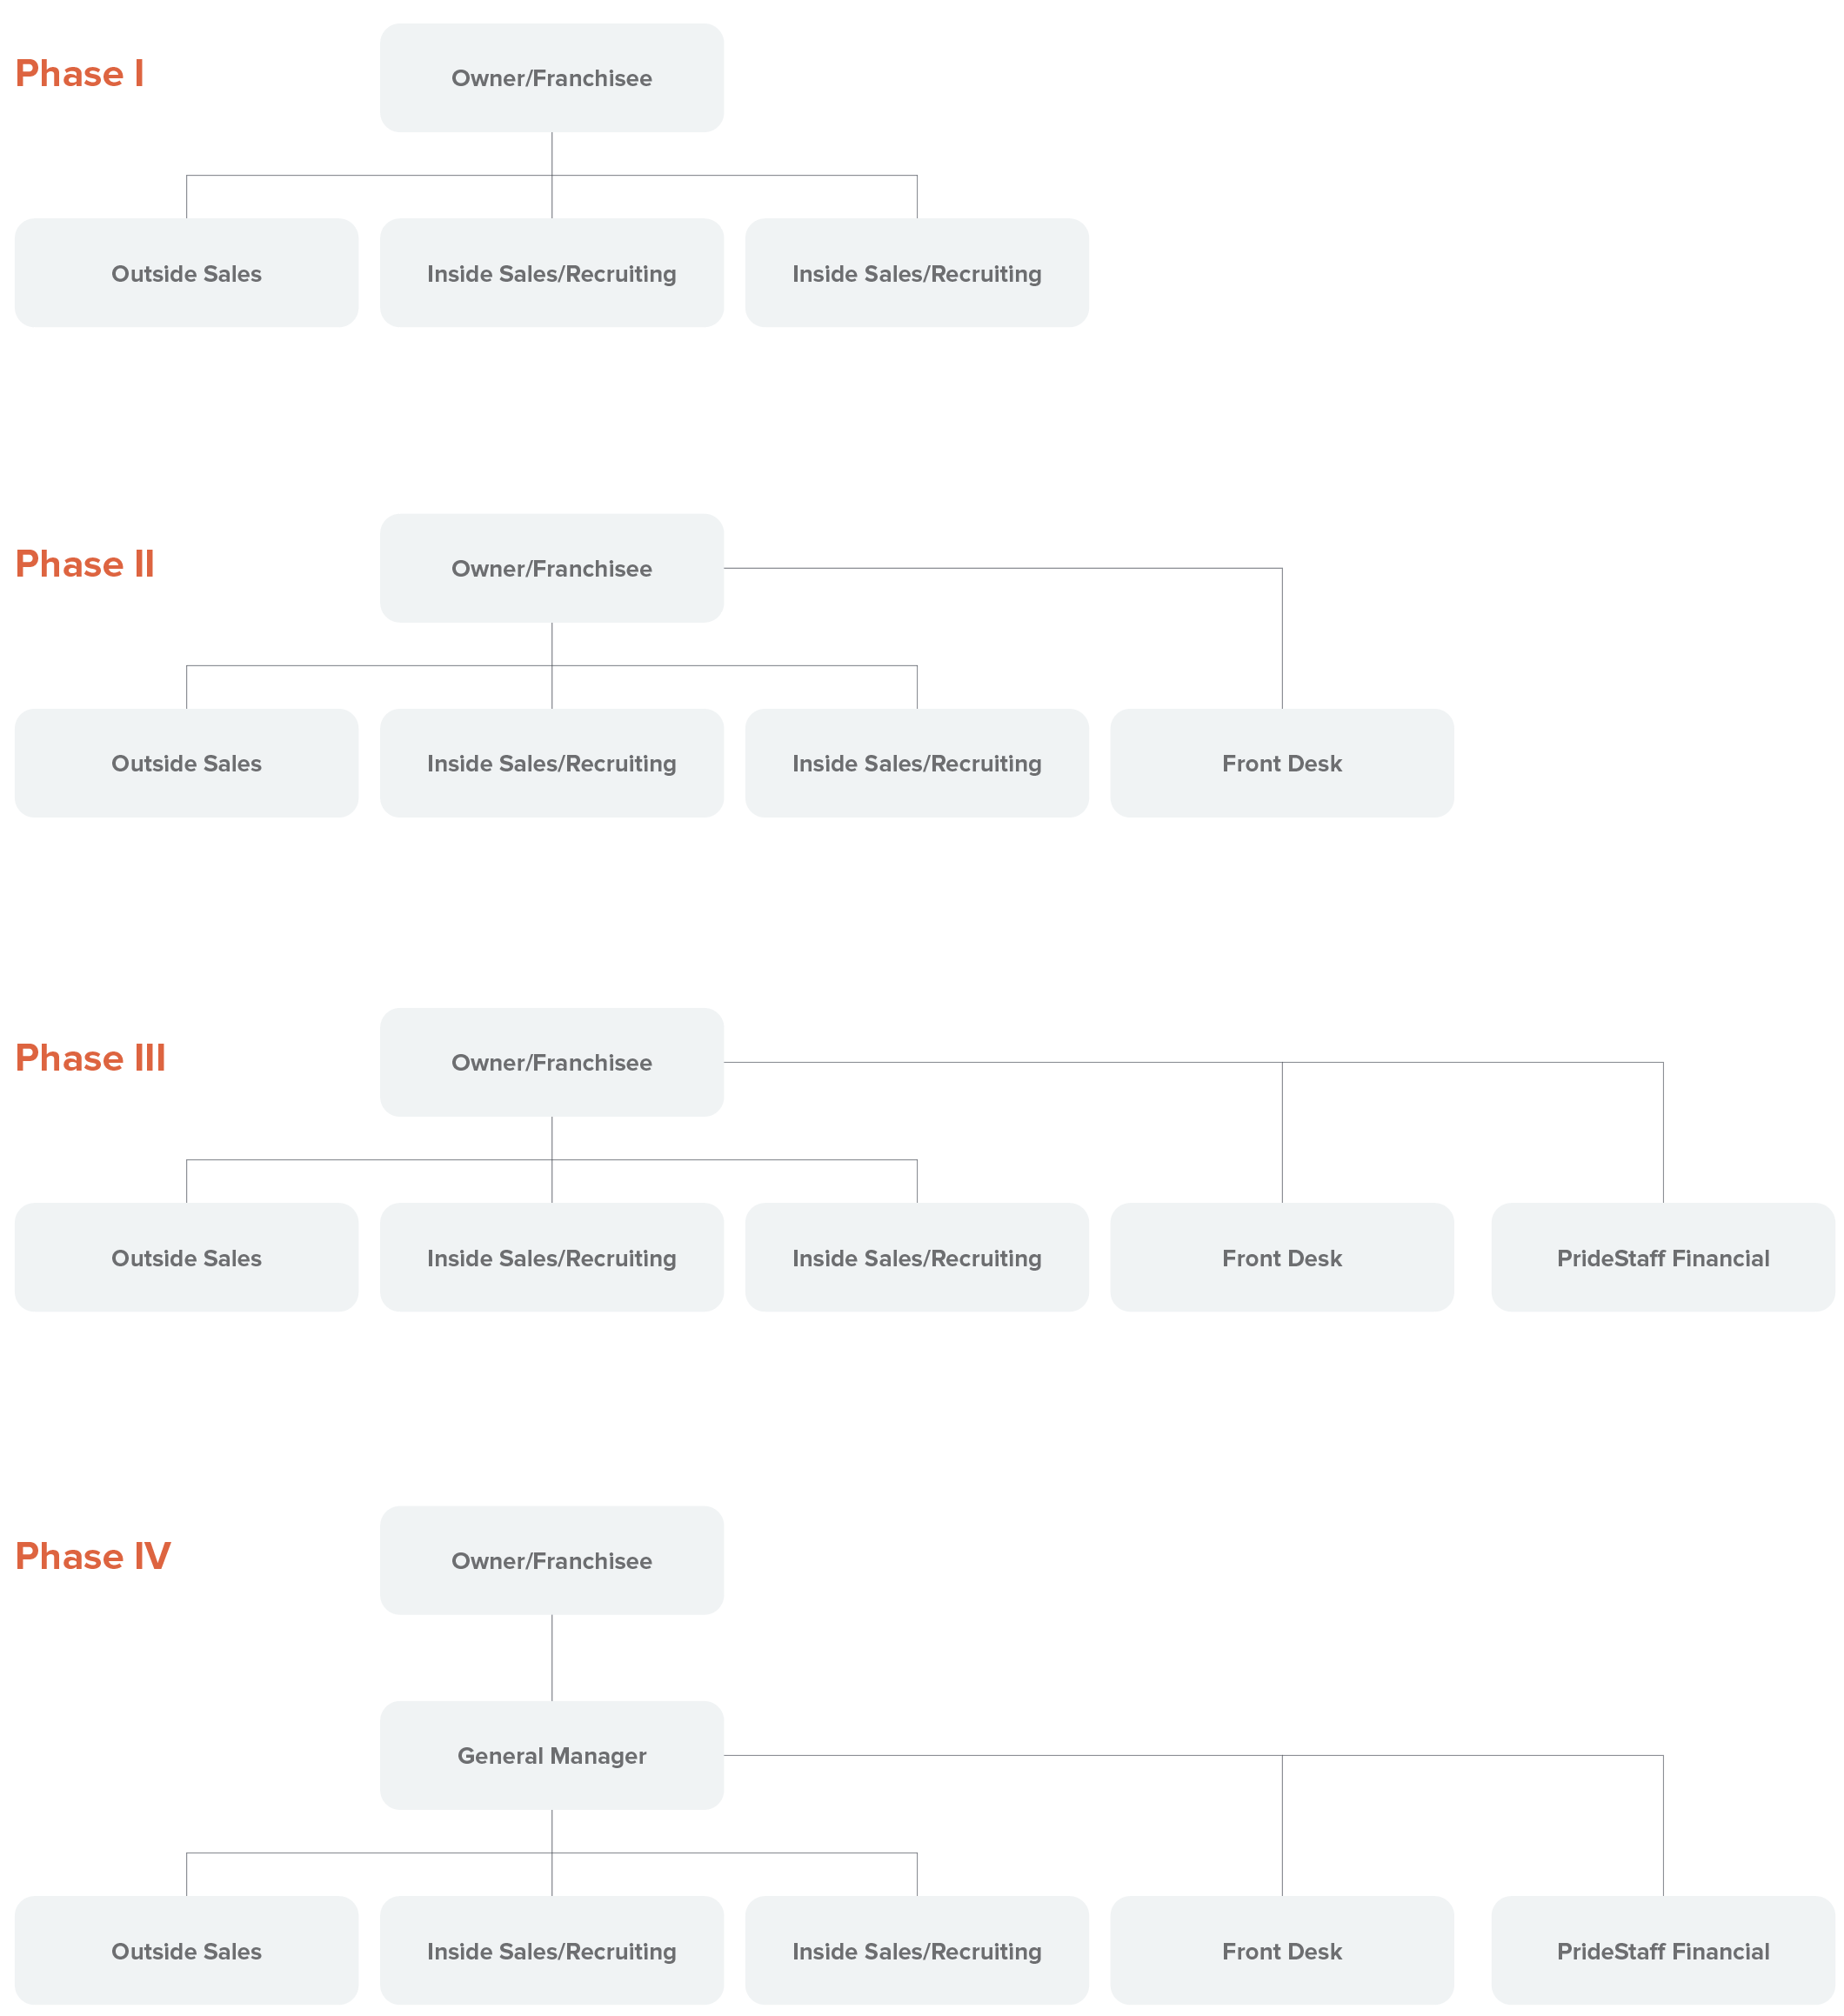The height and width of the screenshot is (2016, 1844).
Task: Click PrideStaff Financial box in Phase III
Action: click(x=1662, y=1257)
